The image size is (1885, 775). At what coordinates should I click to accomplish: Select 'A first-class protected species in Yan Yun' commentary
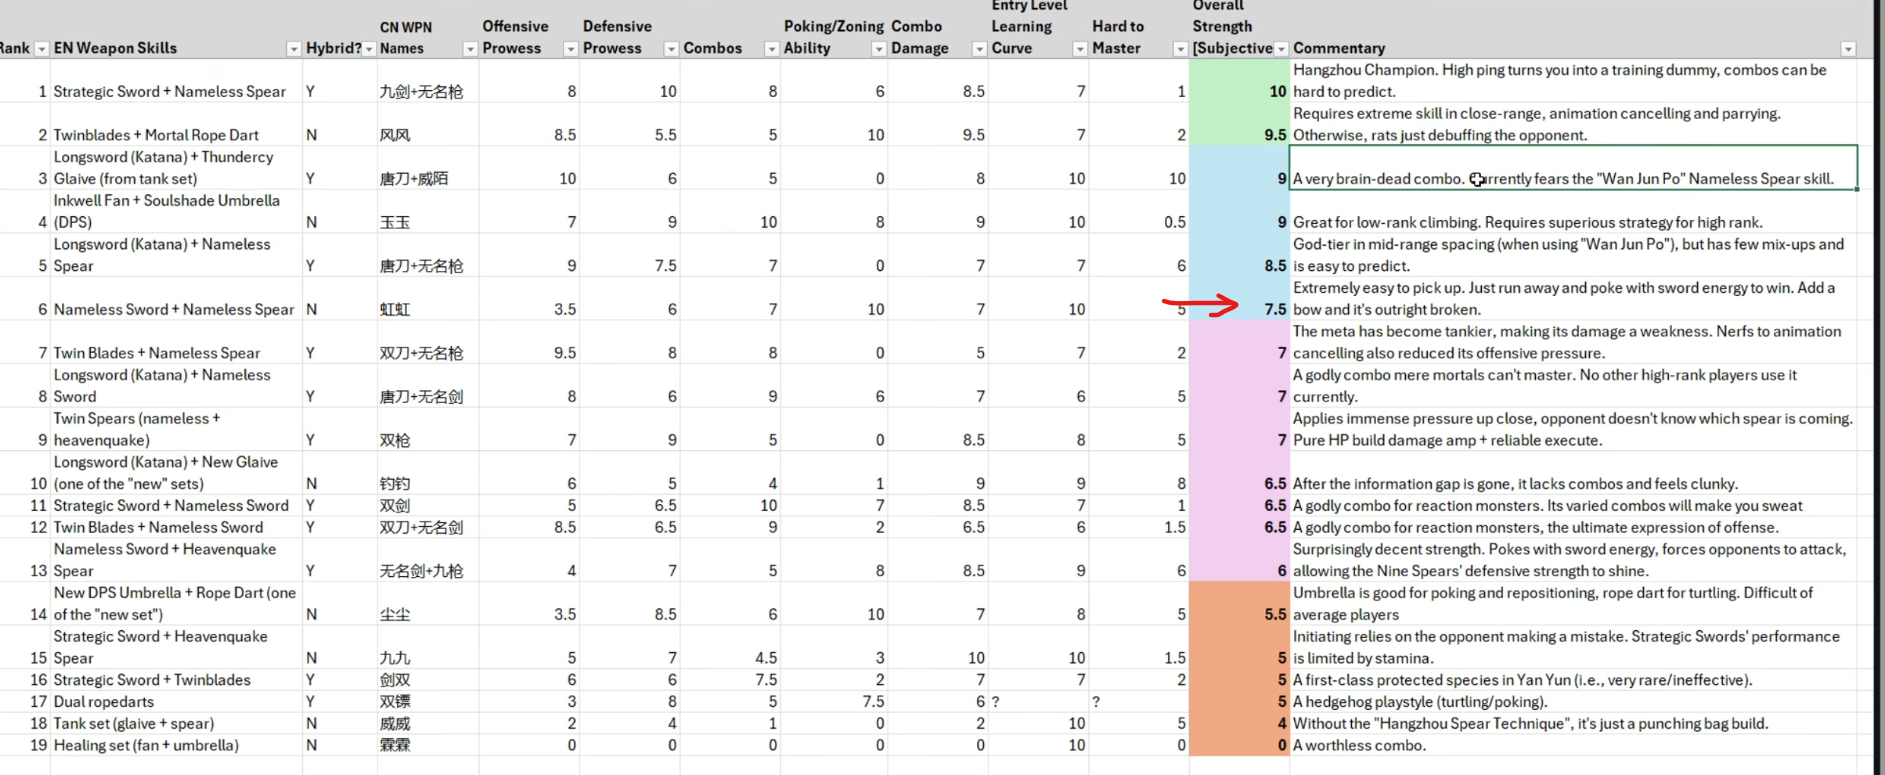pyautogui.click(x=1574, y=680)
